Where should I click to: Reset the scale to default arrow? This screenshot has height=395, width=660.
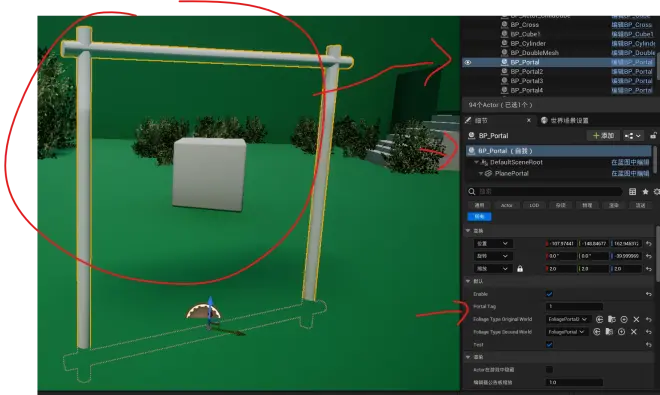coord(649,269)
